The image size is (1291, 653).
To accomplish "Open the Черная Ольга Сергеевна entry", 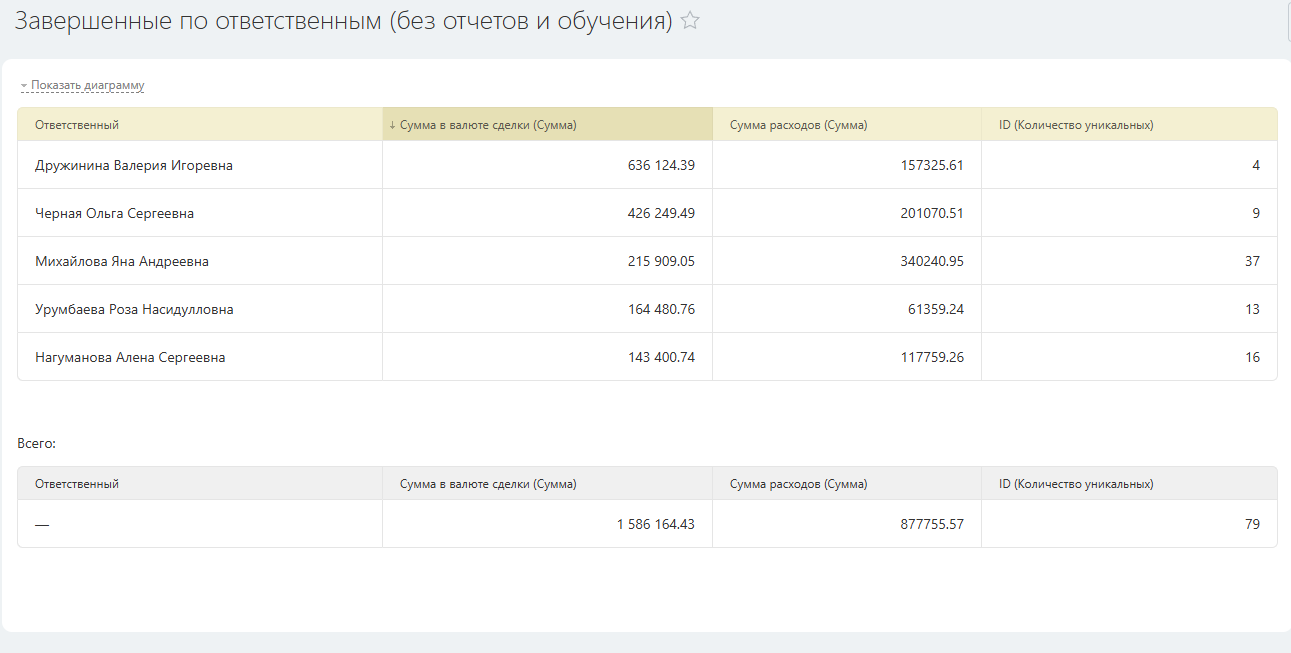I will tap(114, 213).
